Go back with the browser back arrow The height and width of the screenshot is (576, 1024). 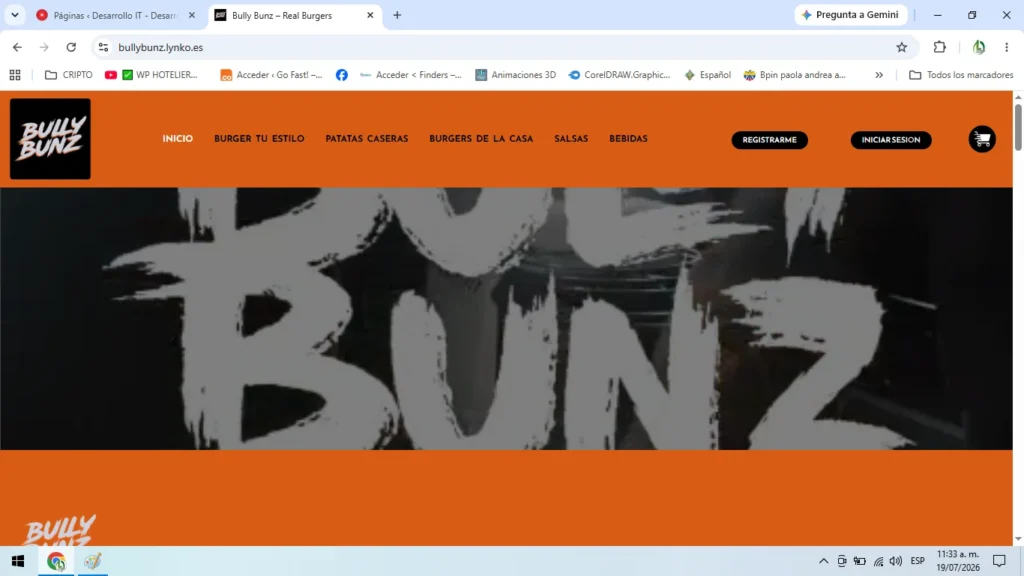pyautogui.click(x=17, y=47)
